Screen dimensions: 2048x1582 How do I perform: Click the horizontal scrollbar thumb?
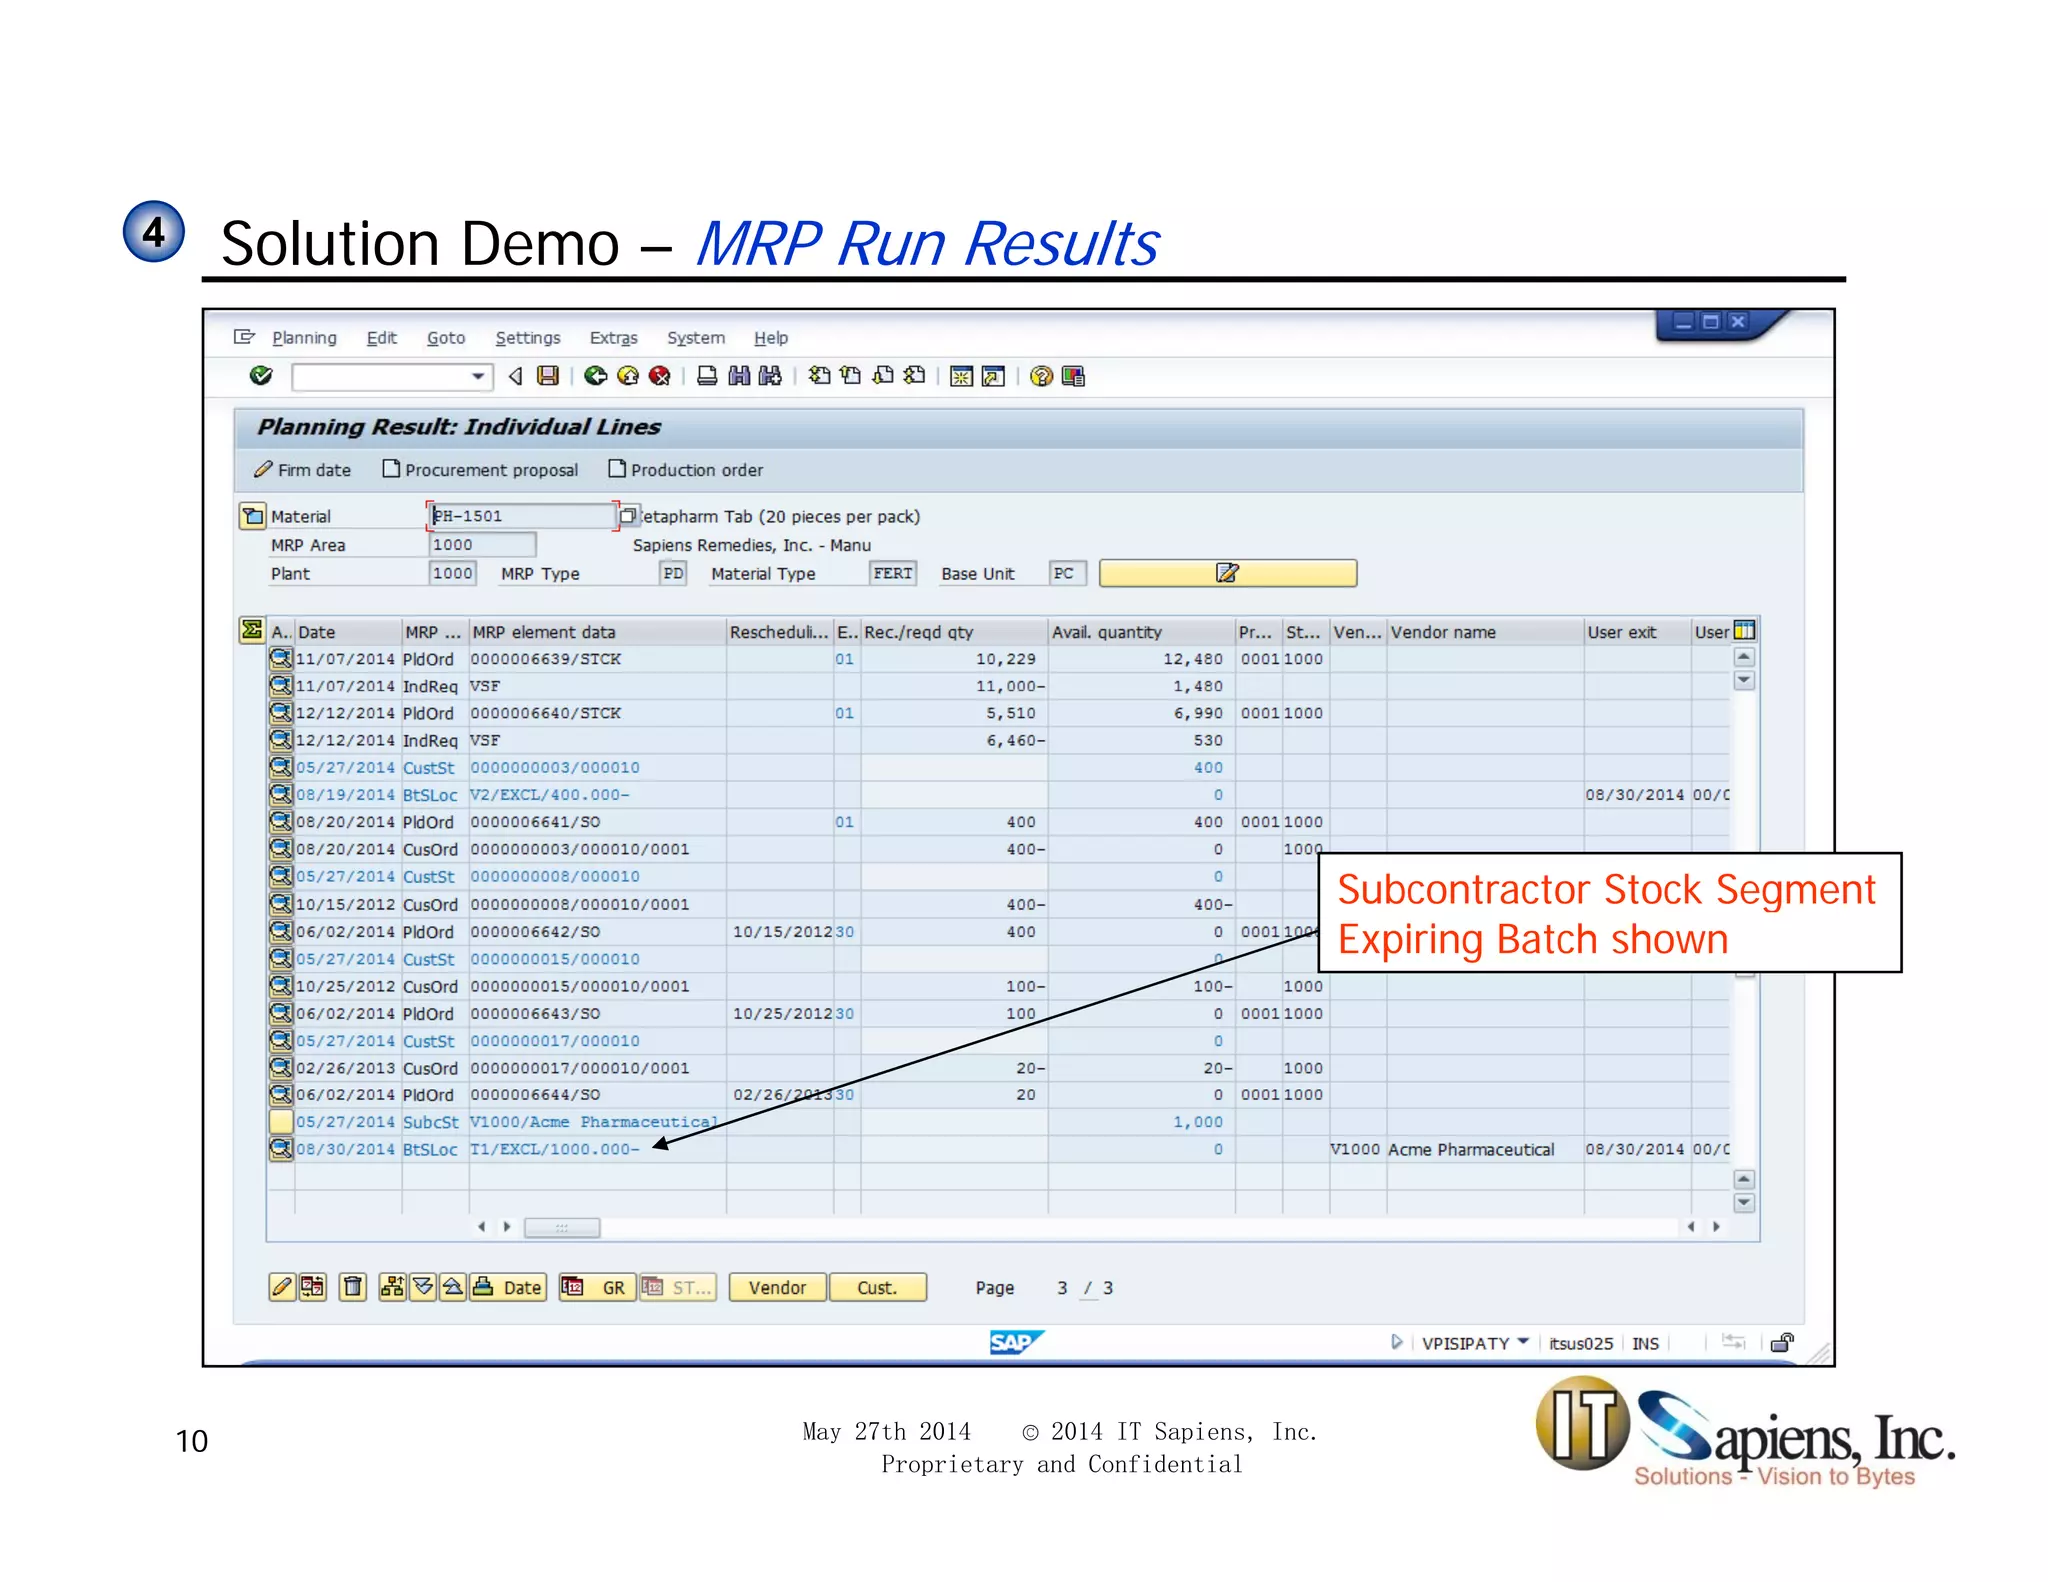point(562,1227)
